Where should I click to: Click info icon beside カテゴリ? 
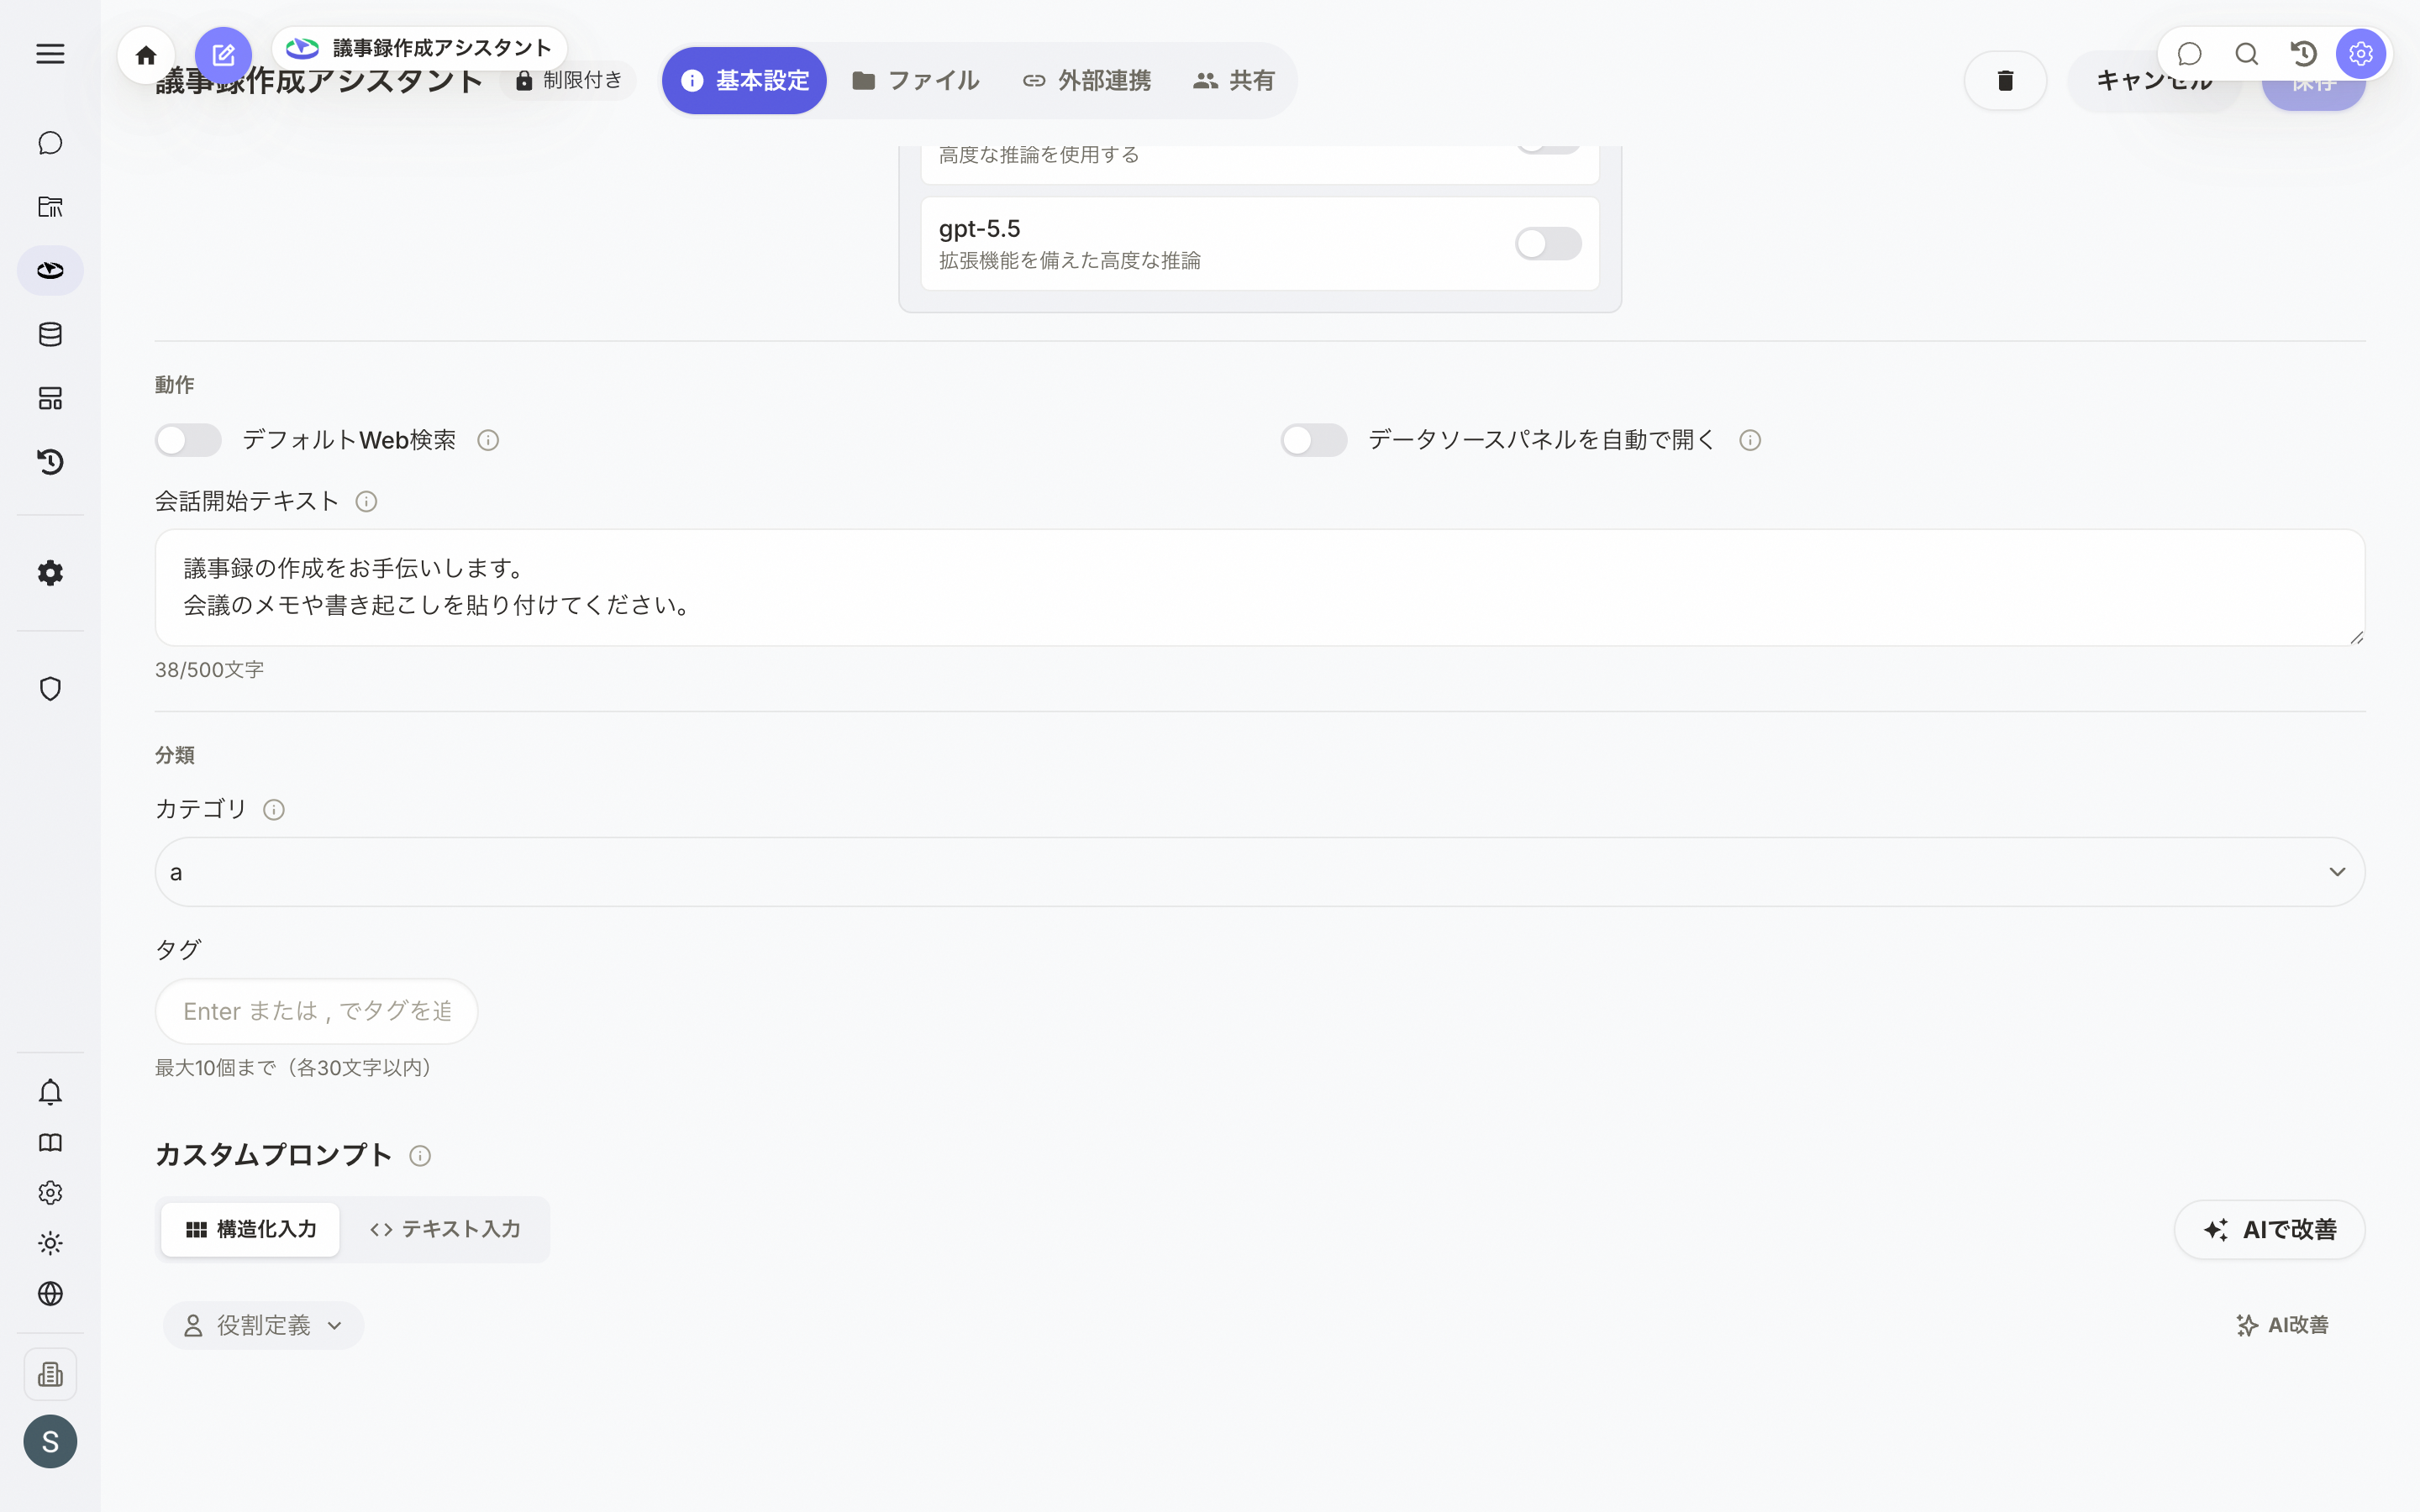[273, 810]
